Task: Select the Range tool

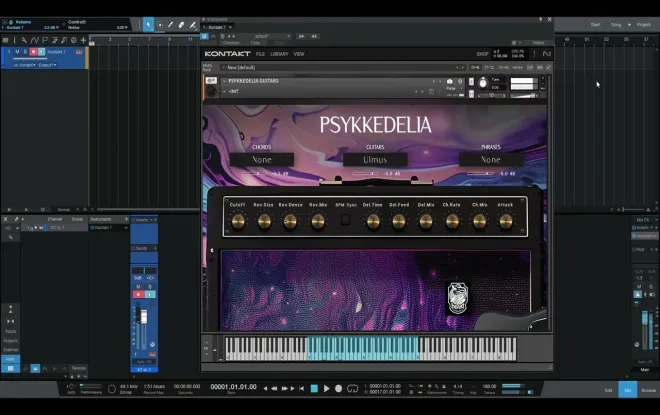Action: coord(160,25)
